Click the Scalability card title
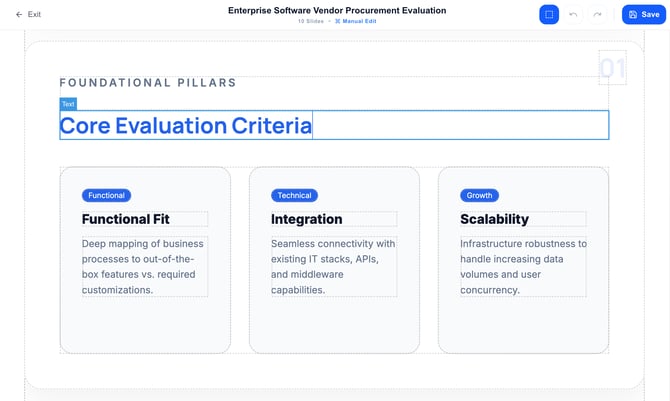Screen dimensions: 670x401 click(x=495, y=219)
